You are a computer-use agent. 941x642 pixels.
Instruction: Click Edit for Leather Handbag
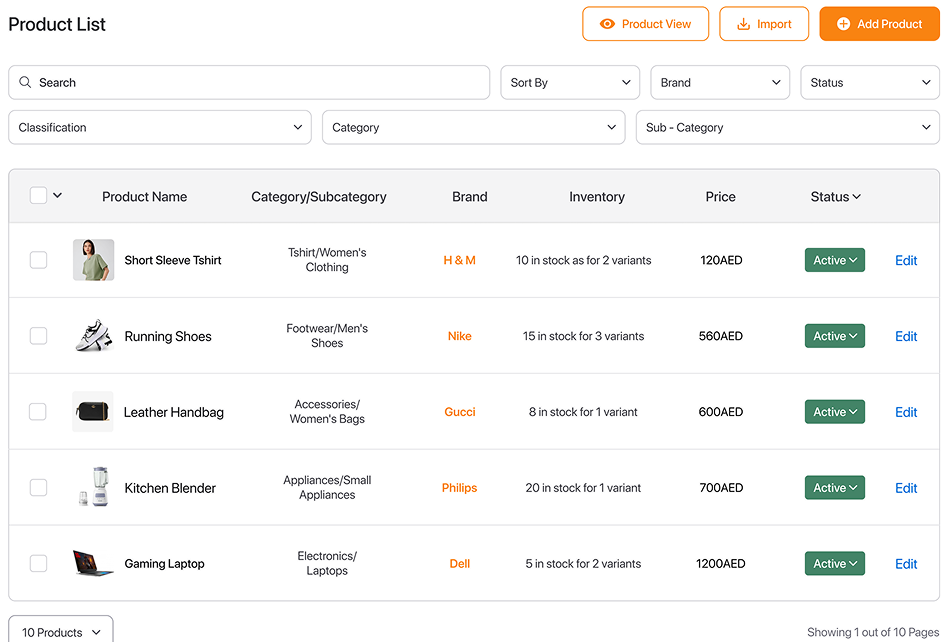(x=906, y=412)
